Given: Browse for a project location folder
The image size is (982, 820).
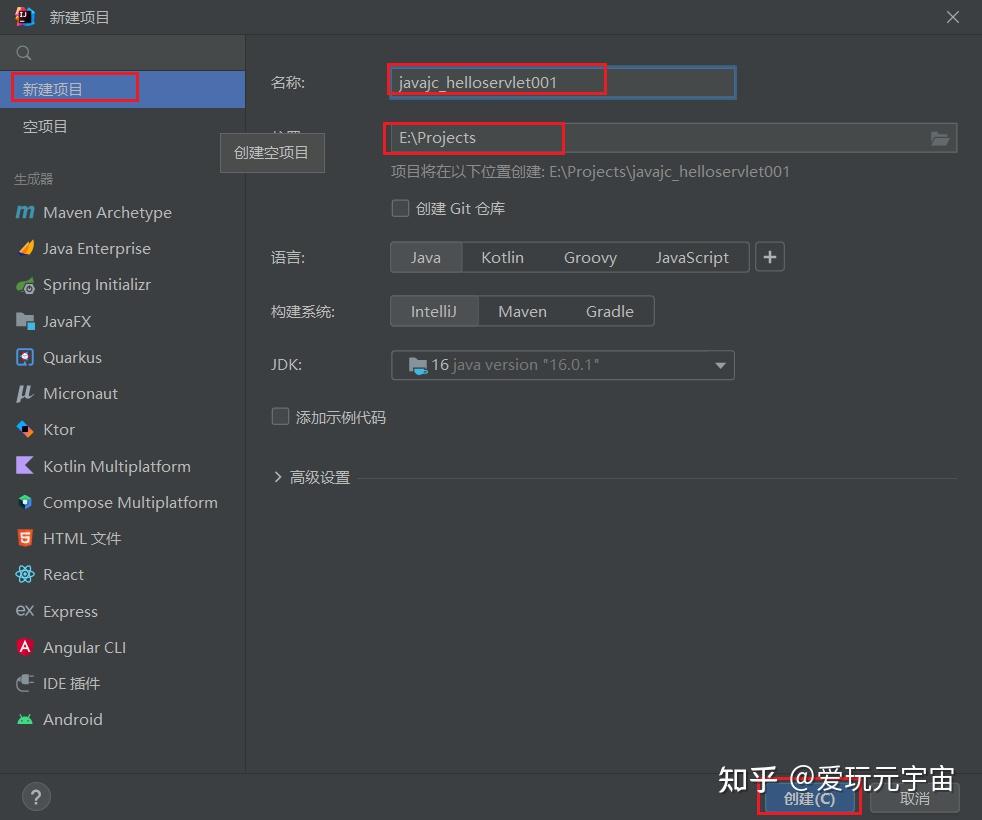Looking at the screenshot, I should [x=939, y=138].
